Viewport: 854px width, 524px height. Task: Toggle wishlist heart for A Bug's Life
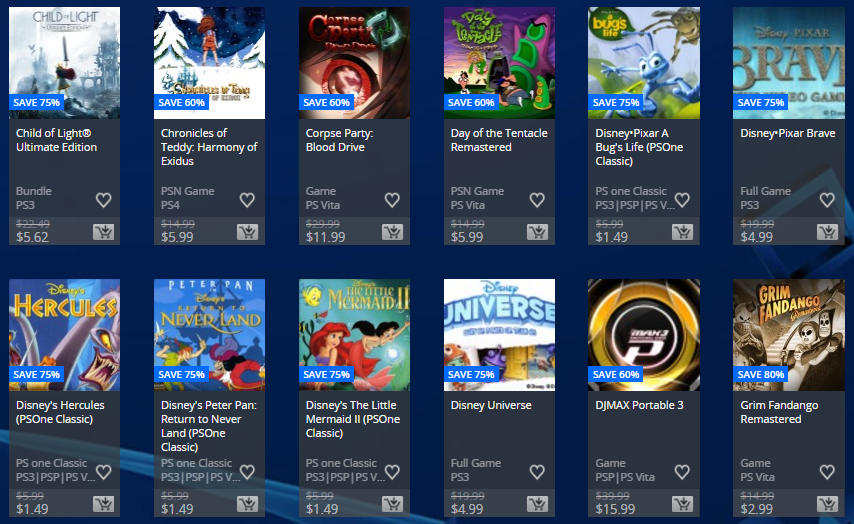682,200
